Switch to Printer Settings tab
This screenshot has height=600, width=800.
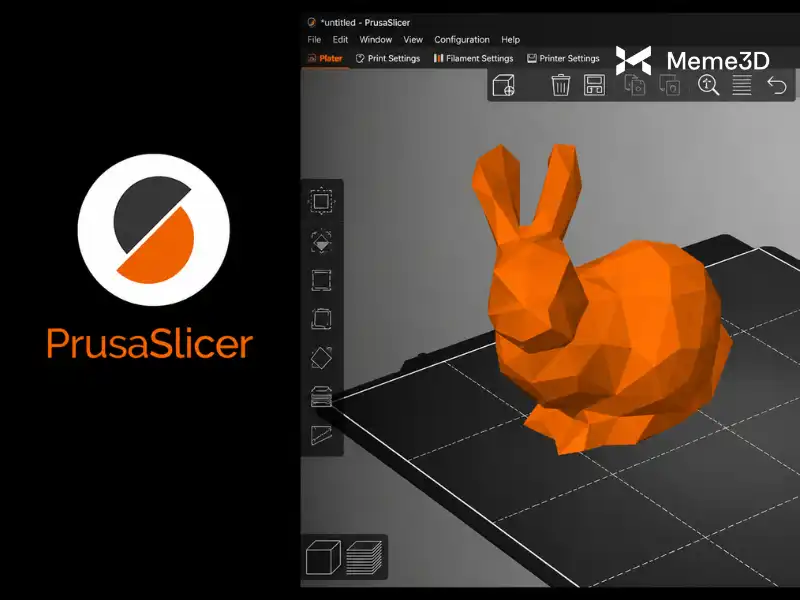tap(563, 58)
